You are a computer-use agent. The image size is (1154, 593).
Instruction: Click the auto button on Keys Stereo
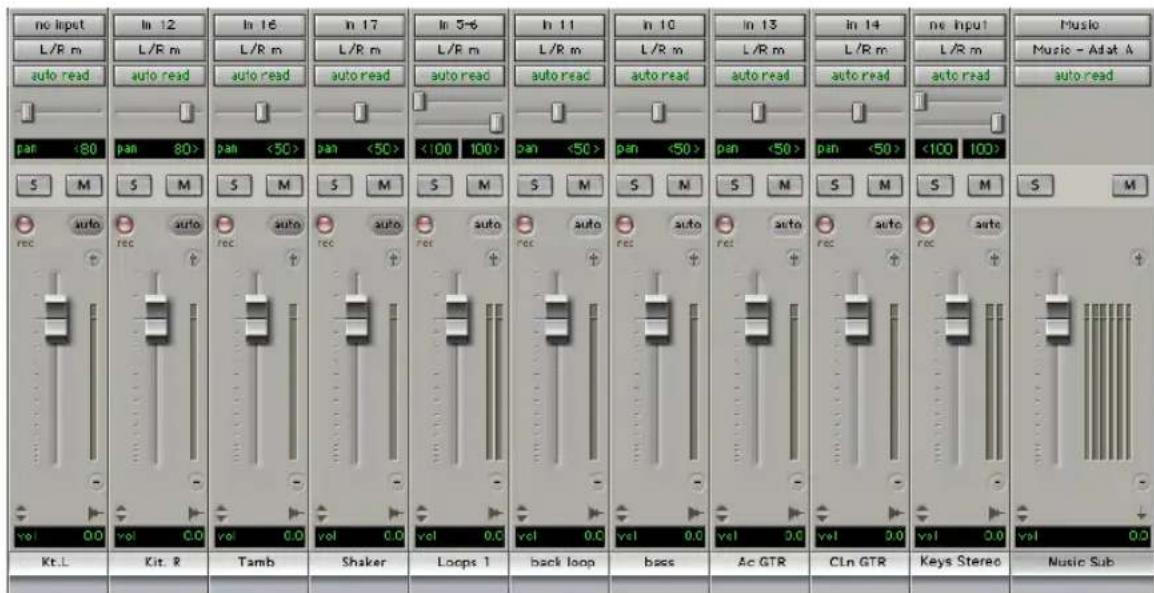click(989, 224)
